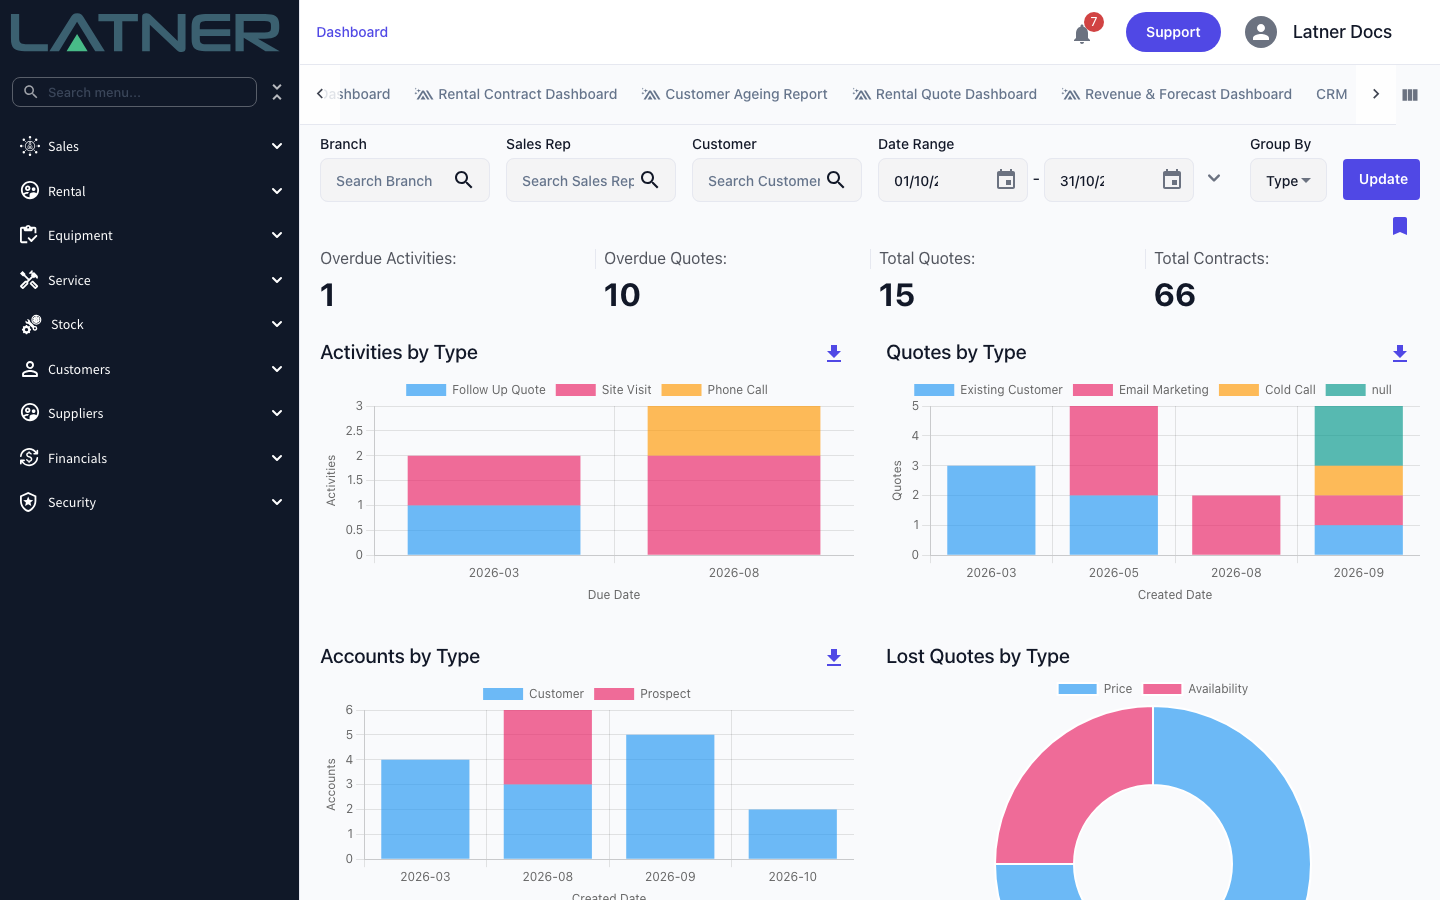Click the Rental sidebar icon

(x=30, y=191)
